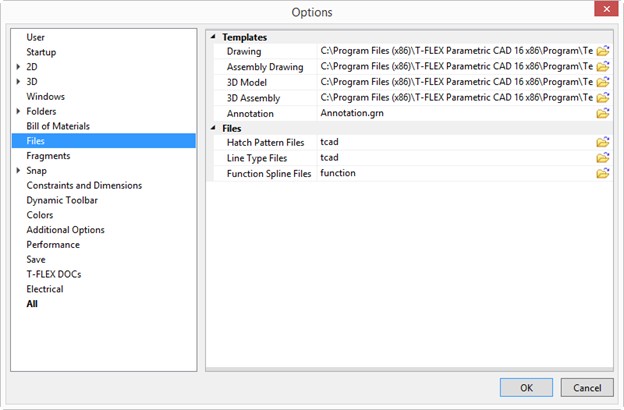Expand the 3D tree node arrow

[x=18, y=82]
